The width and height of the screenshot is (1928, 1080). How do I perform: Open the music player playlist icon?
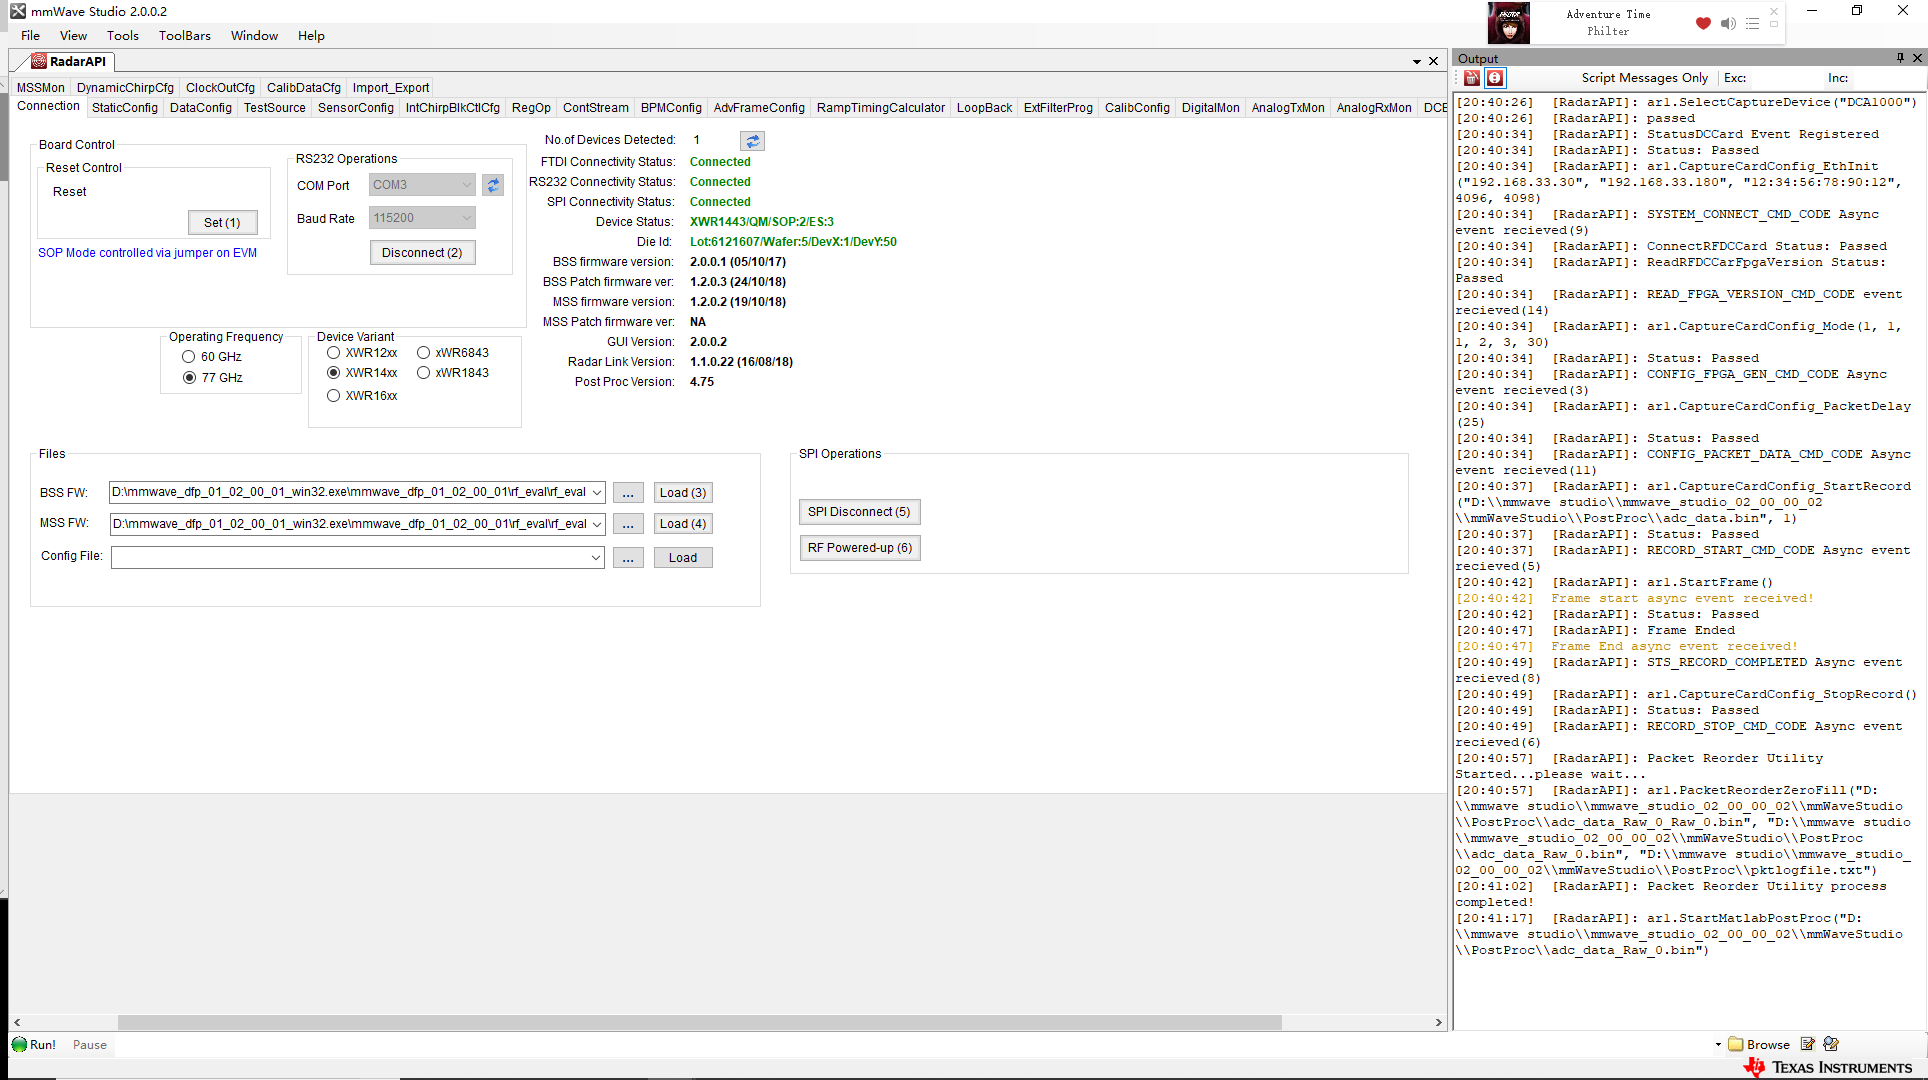(1752, 23)
